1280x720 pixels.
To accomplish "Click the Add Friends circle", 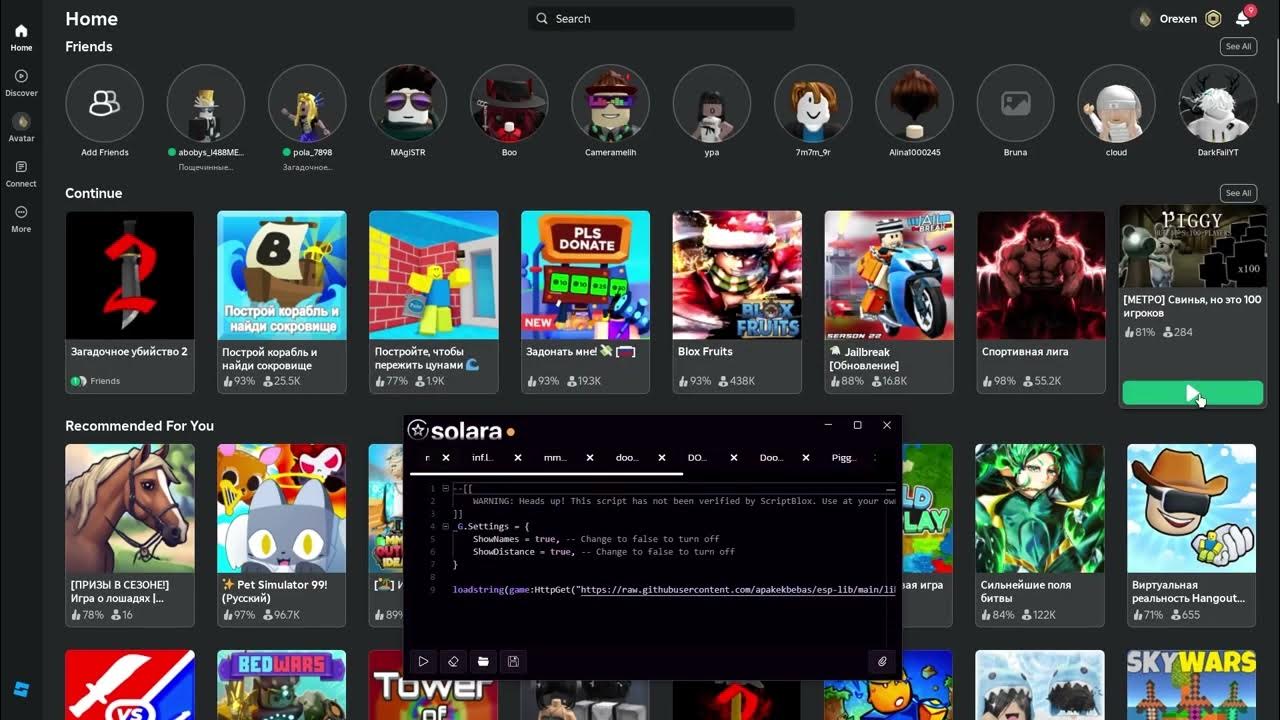I will pos(105,103).
